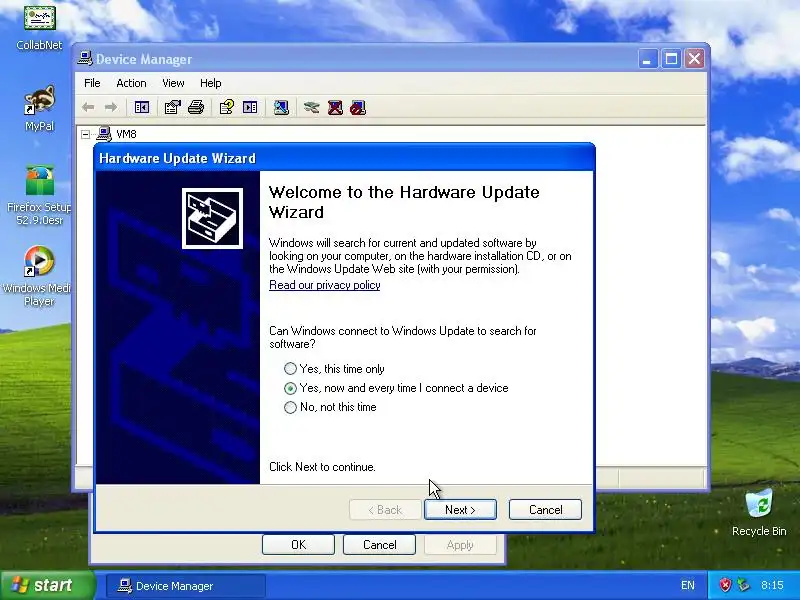The width and height of the screenshot is (800, 600).
Task: Click the Forward arrow in Device Manager toolbar
Action: coord(111,107)
